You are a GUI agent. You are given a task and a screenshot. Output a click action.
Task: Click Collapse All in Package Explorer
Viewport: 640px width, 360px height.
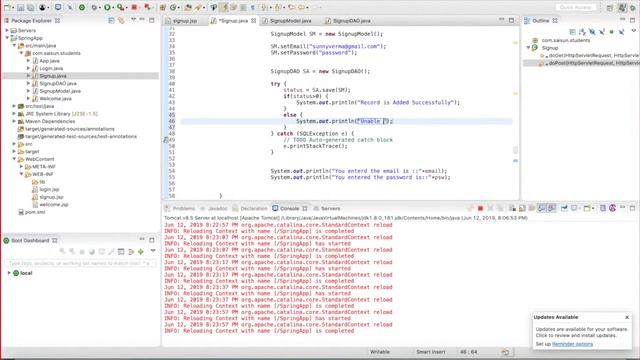tap(111, 20)
